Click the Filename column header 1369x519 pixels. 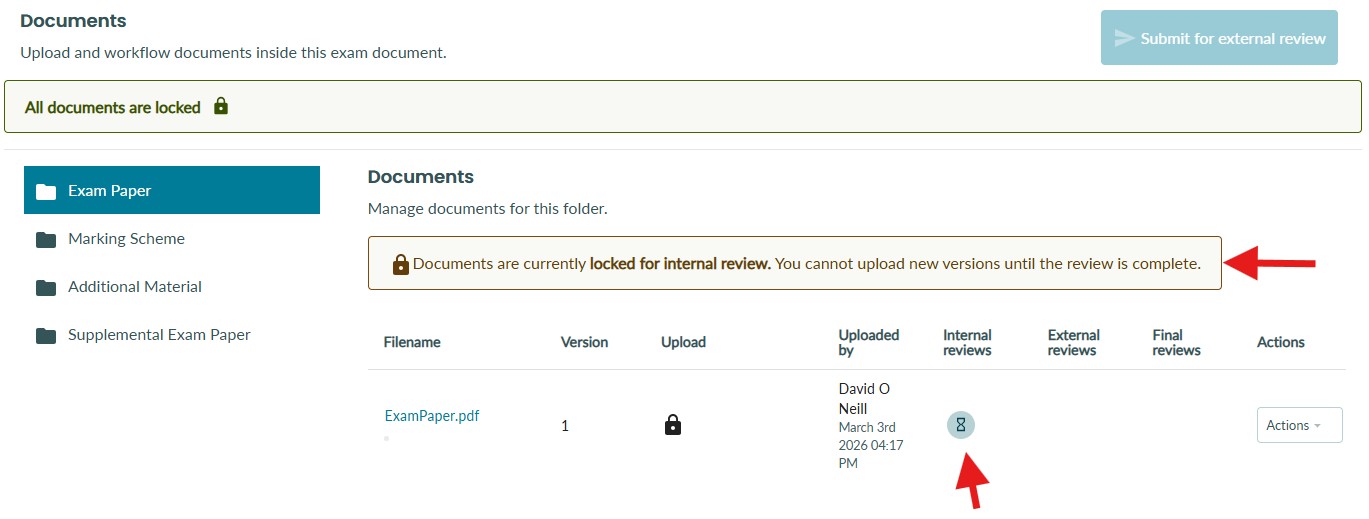pyautogui.click(x=412, y=342)
